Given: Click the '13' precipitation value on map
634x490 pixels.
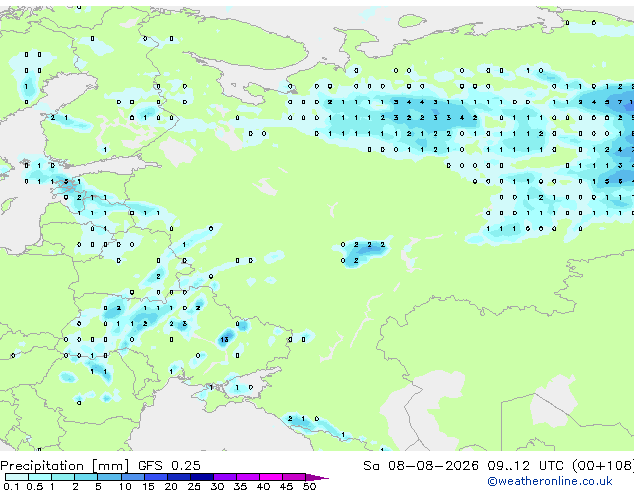Looking at the screenshot, I should coord(224,340).
